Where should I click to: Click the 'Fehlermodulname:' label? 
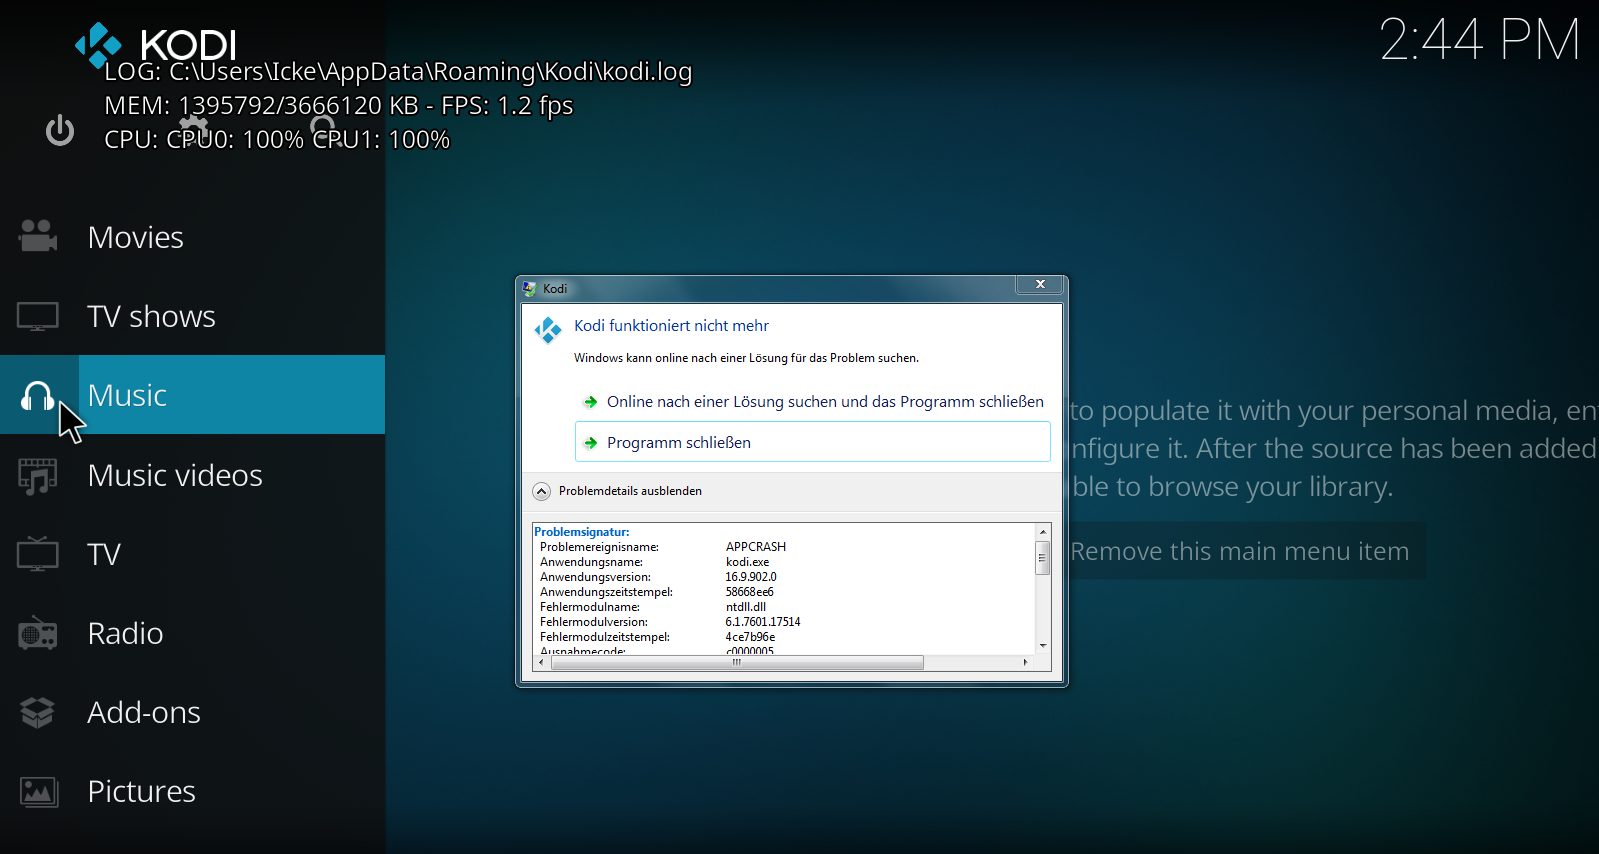point(590,607)
